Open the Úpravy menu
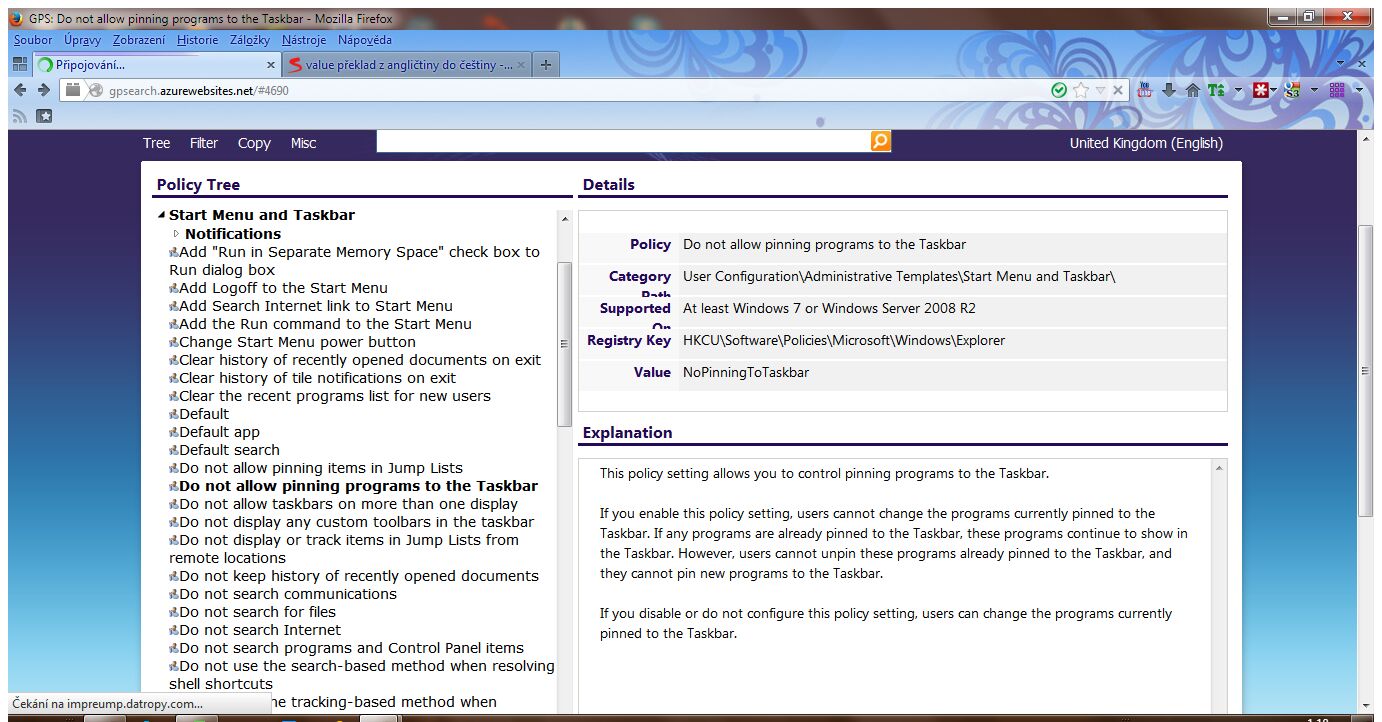Screen dimensions: 1382x722 tap(82, 40)
